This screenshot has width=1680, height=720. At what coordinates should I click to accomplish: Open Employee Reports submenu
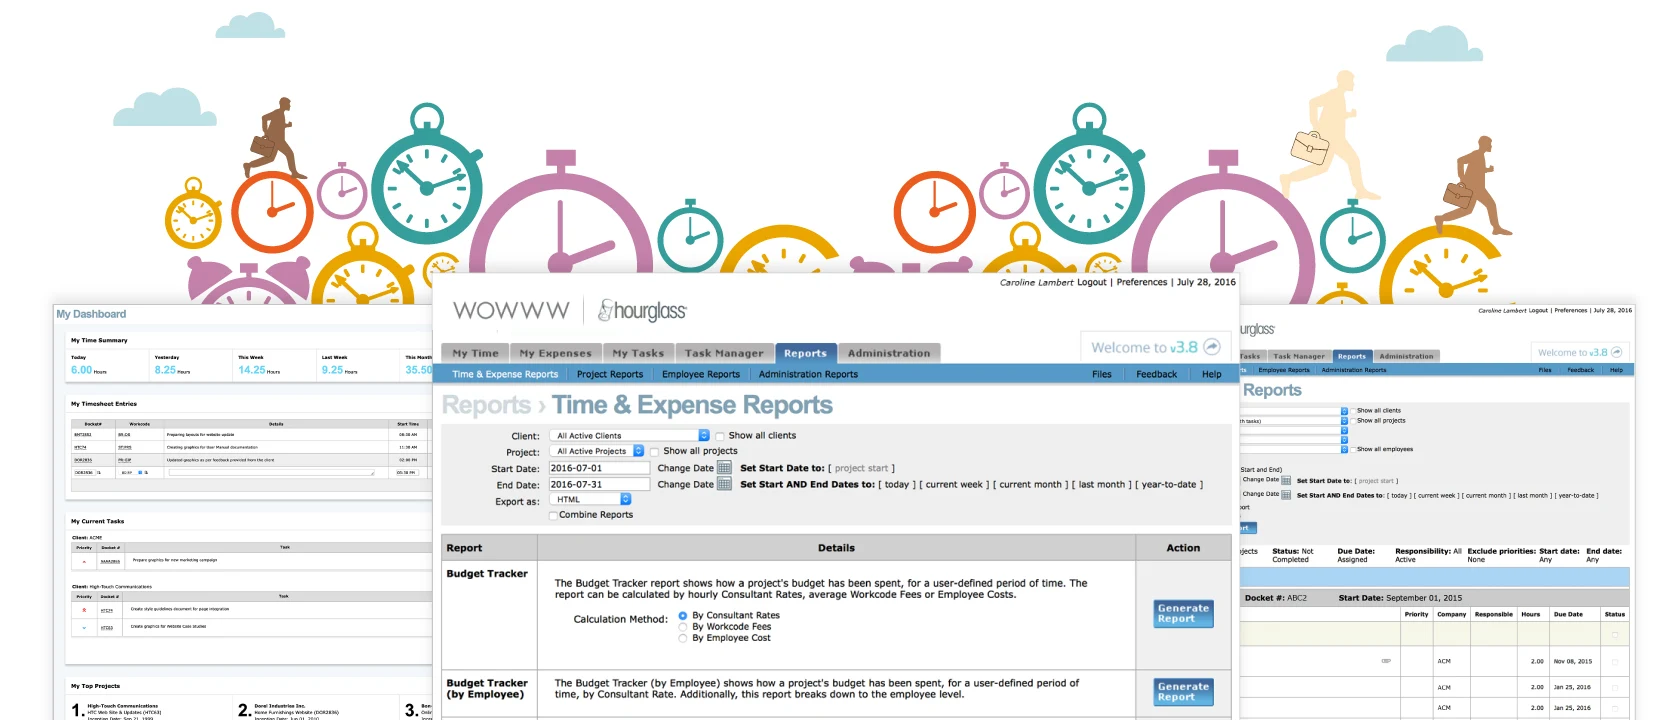[x=701, y=374]
